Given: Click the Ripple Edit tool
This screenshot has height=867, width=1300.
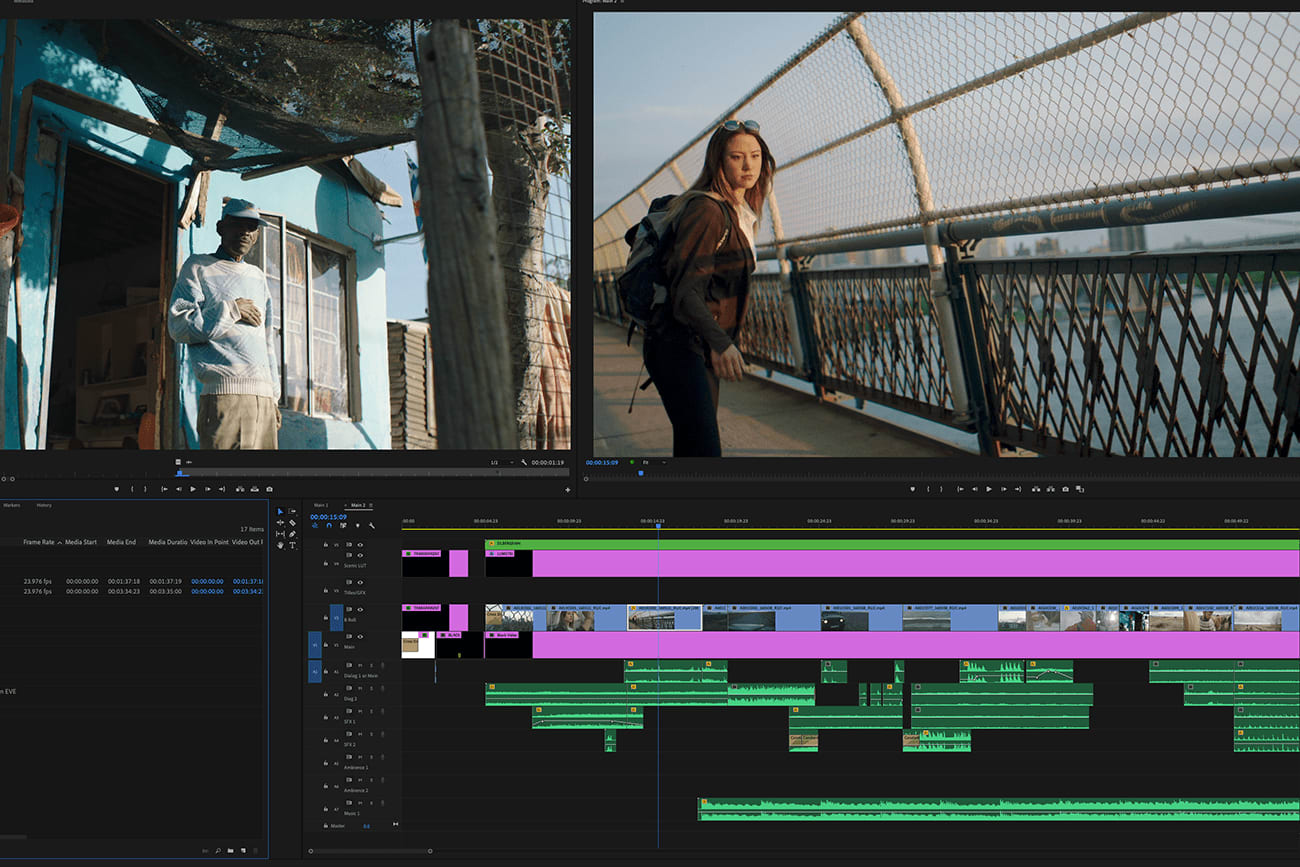Looking at the screenshot, I should pyautogui.click(x=280, y=523).
